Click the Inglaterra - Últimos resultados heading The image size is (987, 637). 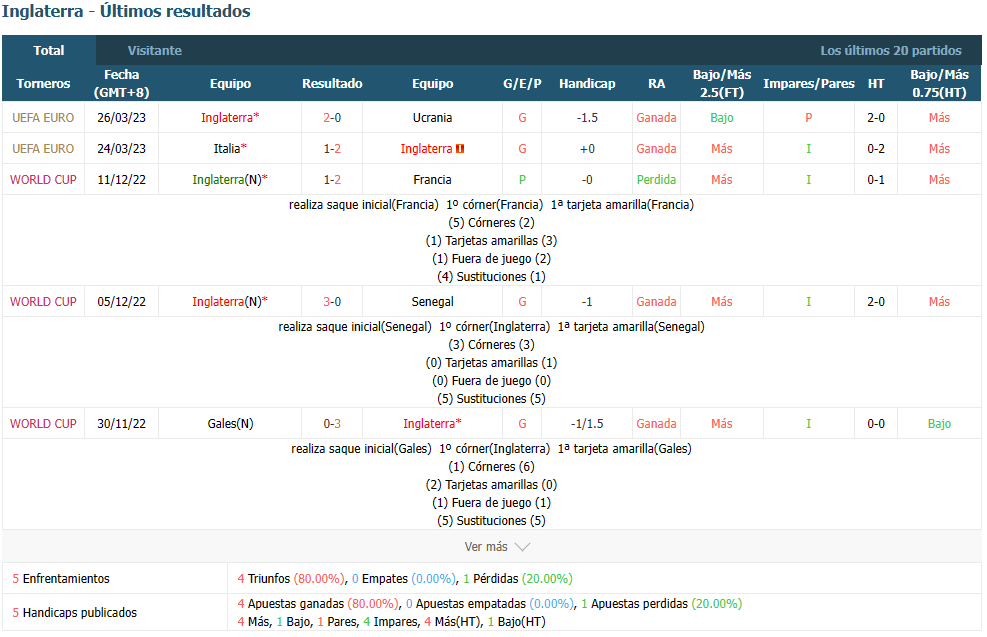coord(126,11)
